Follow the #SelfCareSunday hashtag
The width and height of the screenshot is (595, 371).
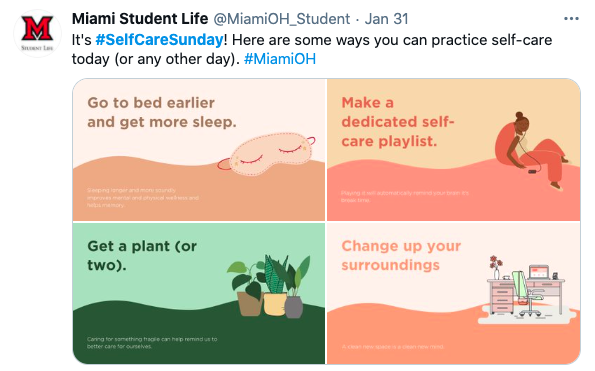tap(159, 40)
